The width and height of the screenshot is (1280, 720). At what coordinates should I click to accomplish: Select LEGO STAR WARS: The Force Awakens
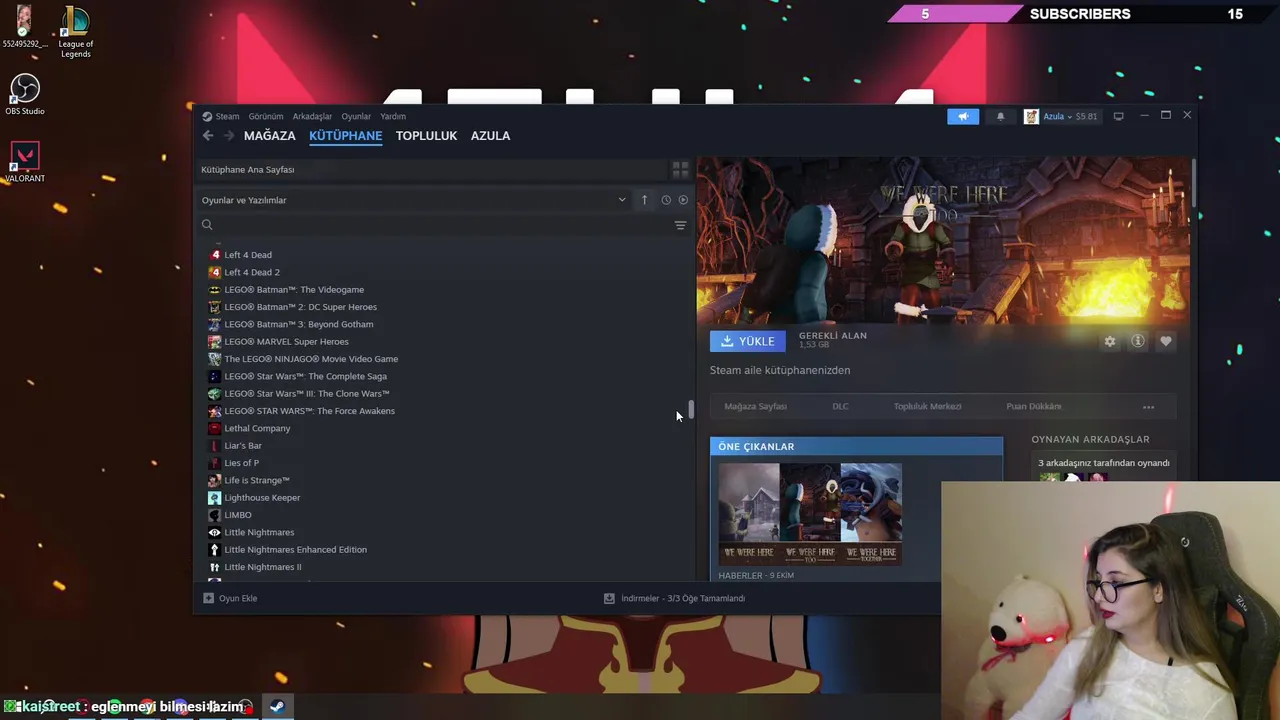309,411
